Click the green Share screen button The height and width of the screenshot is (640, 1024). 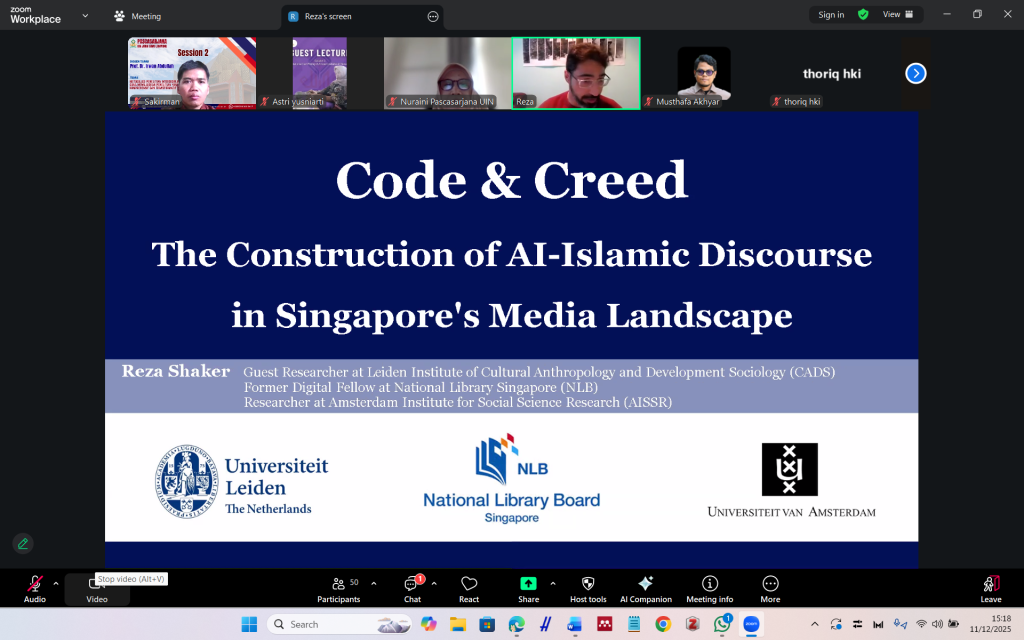pyautogui.click(x=528, y=589)
